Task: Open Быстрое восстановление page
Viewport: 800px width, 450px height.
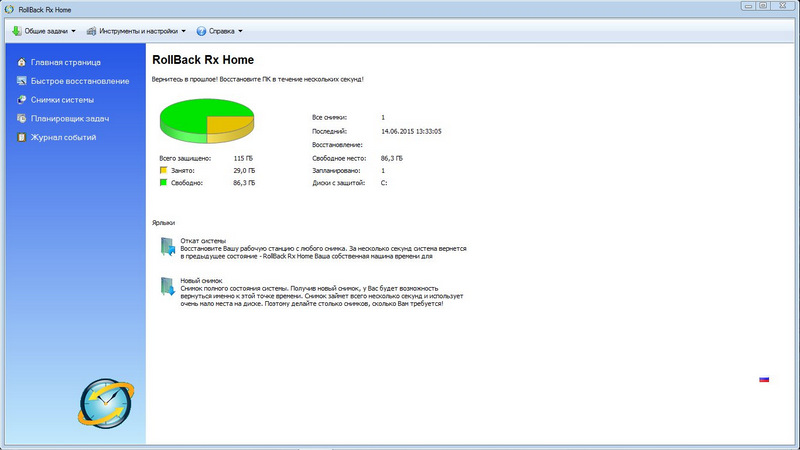Action: [80, 81]
